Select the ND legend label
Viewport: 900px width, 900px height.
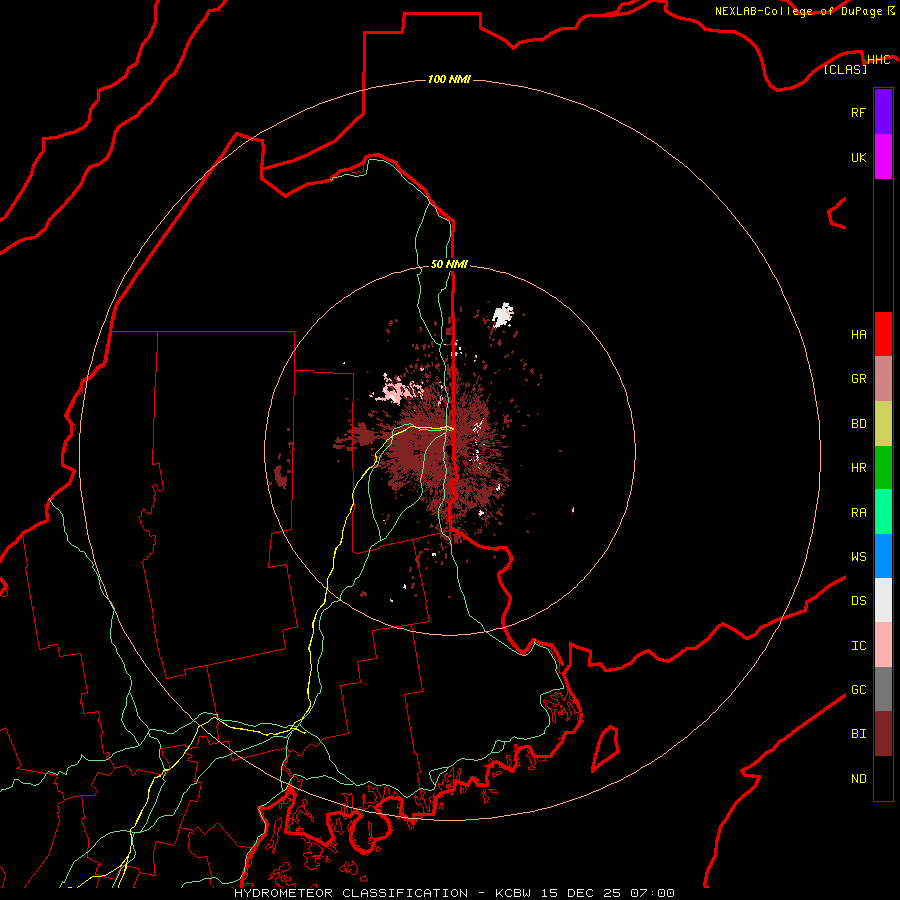coord(858,778)
